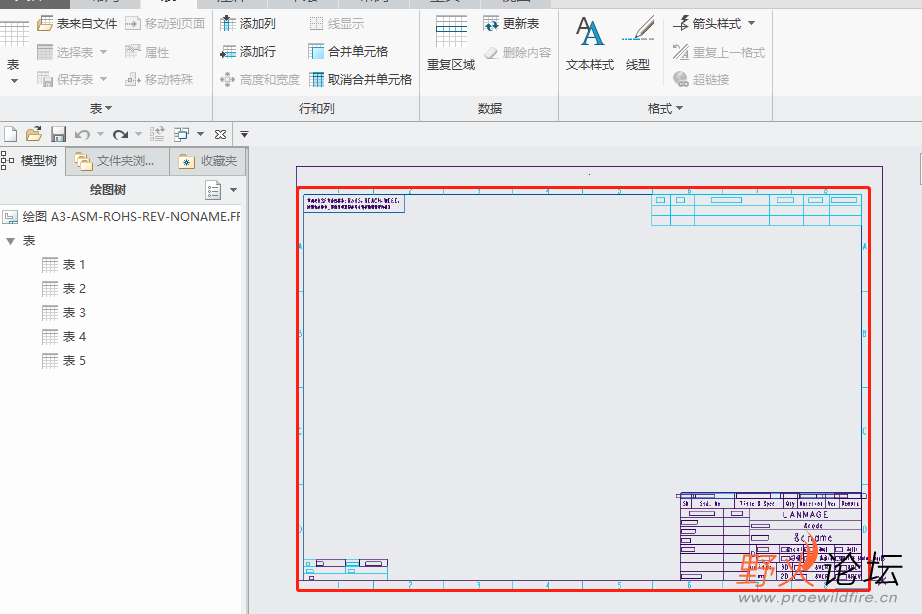This screenshot has width=922, height=614.
Task: Click the Save disk icon
Action: [58, 135]
